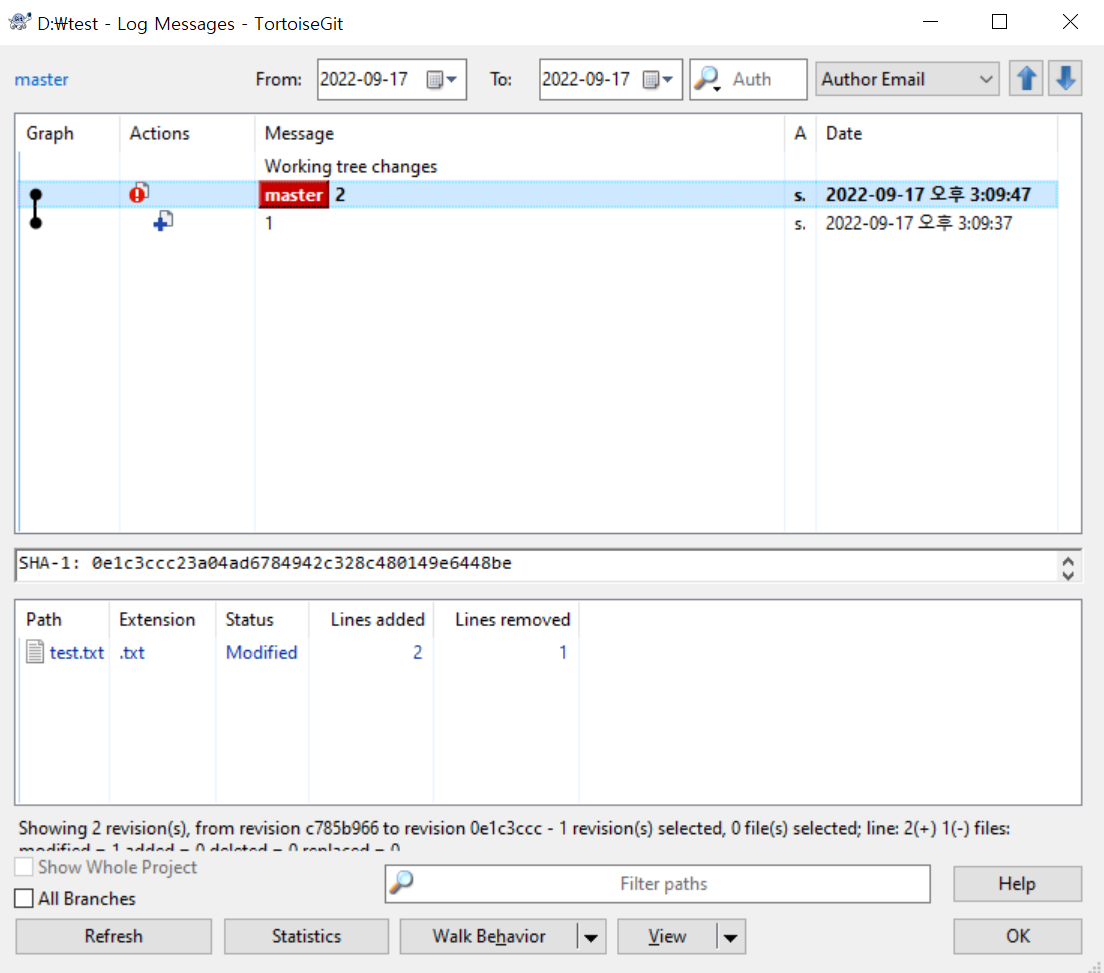Click the Walk Behavior button
The width and height of the screenshot is (1104, 973).
click(489, 936)
